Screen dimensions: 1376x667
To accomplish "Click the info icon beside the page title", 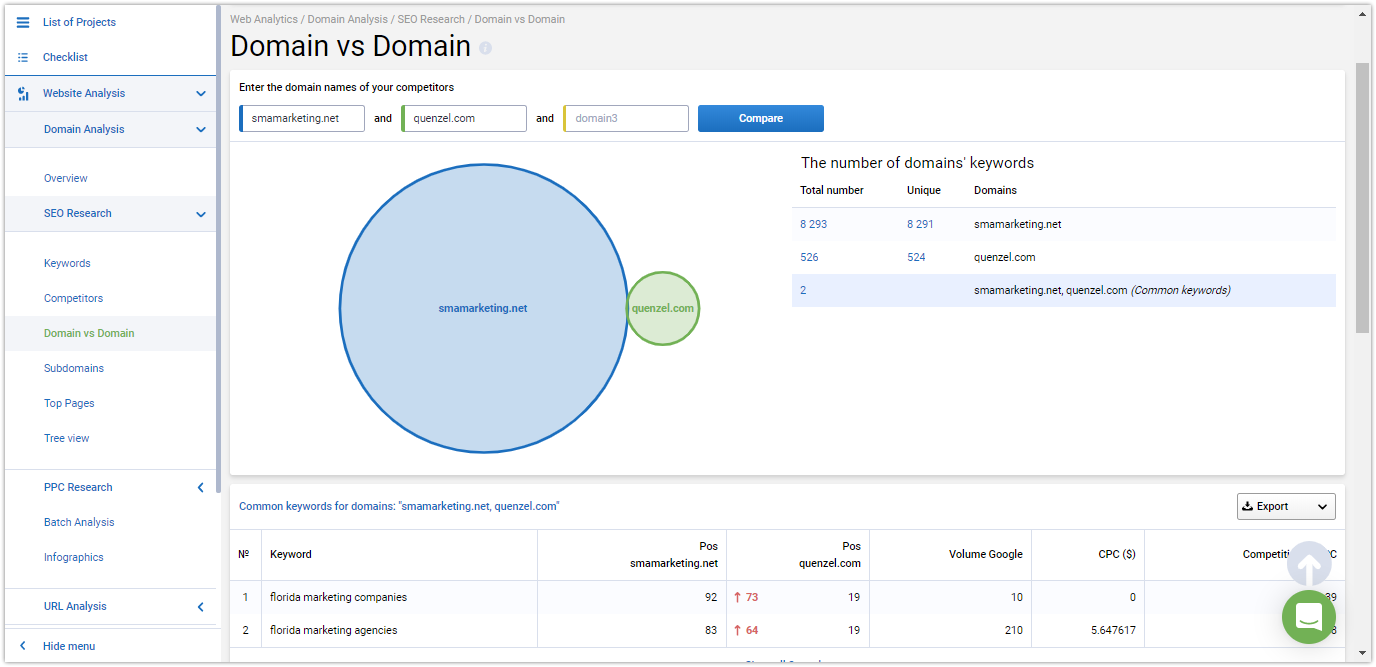I will pos(485,48).
